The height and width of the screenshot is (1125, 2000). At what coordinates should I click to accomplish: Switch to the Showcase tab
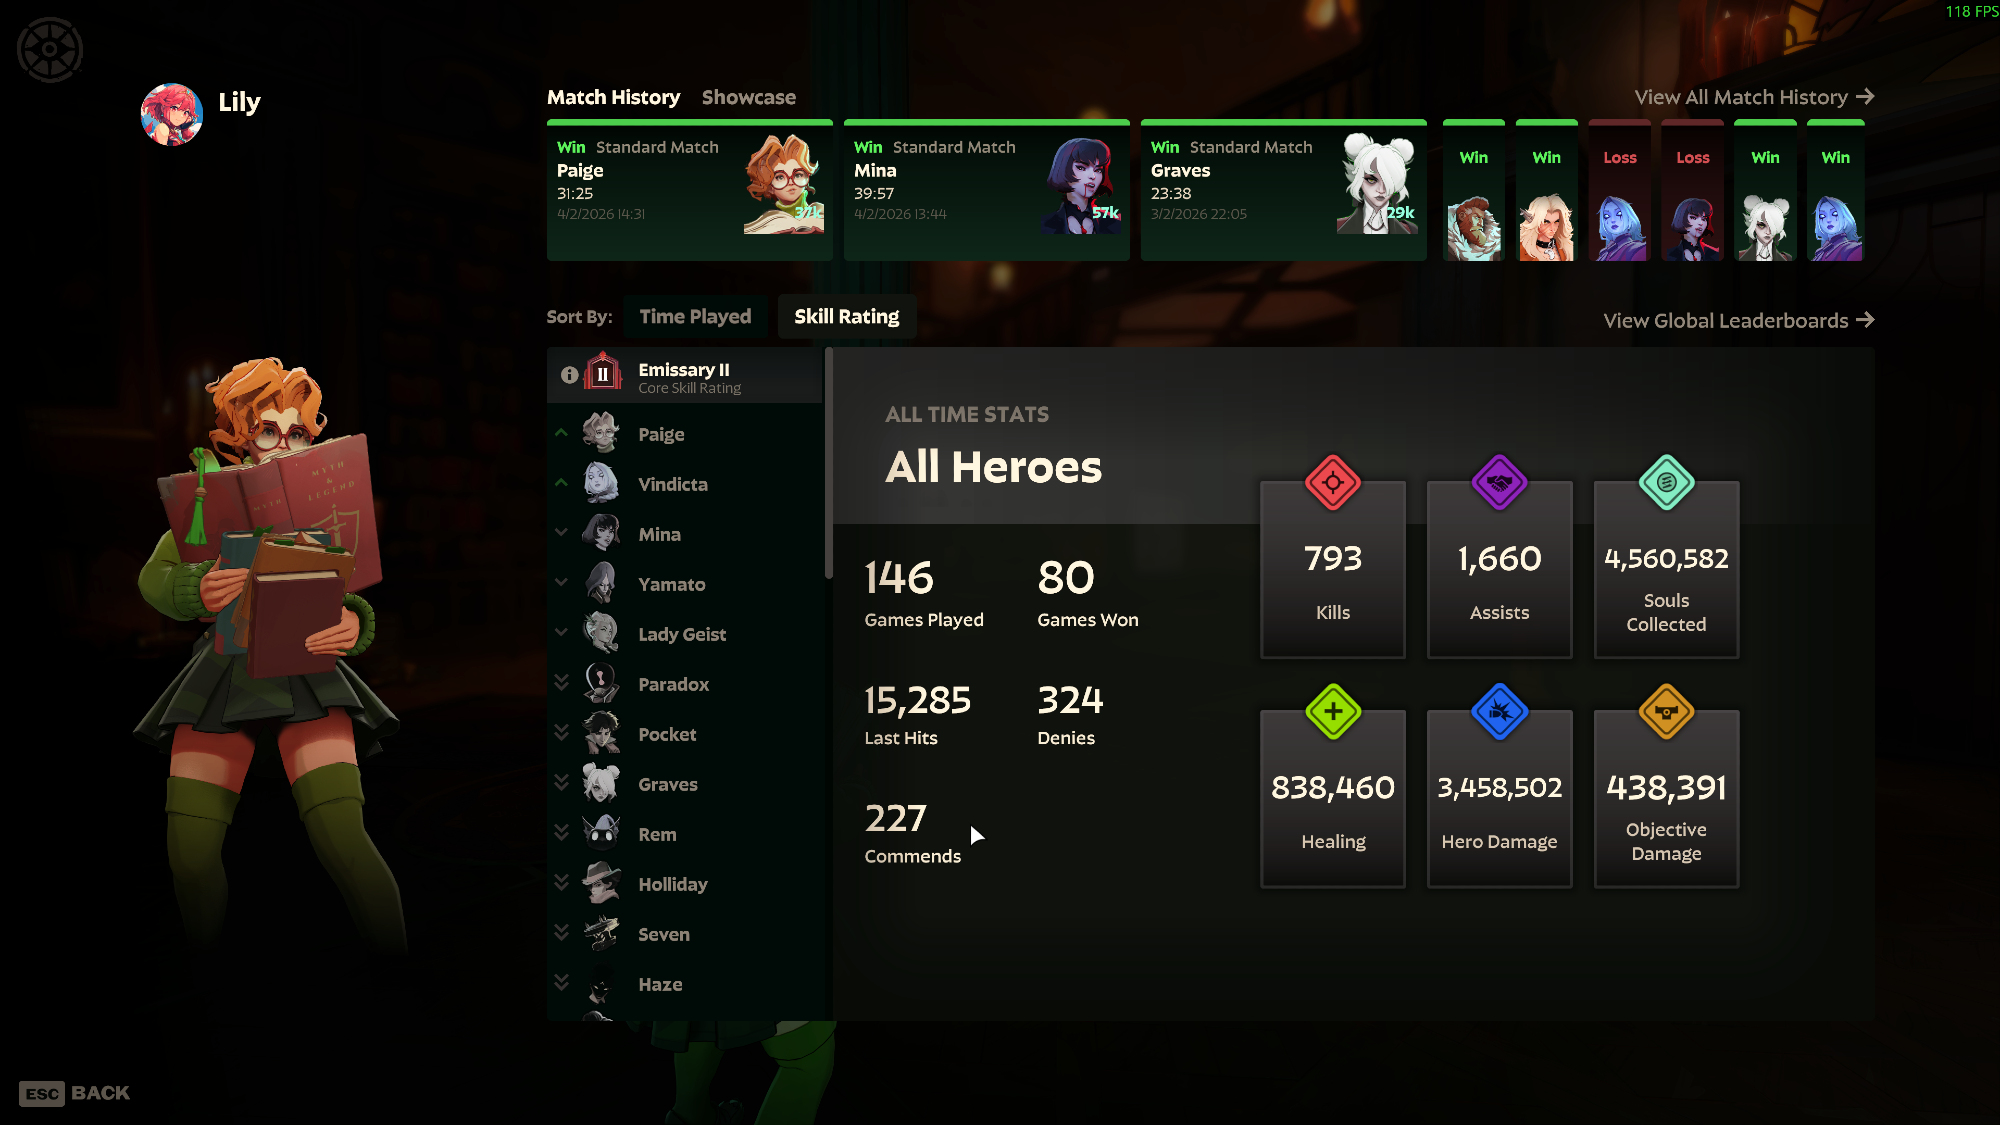coord(748,97)
